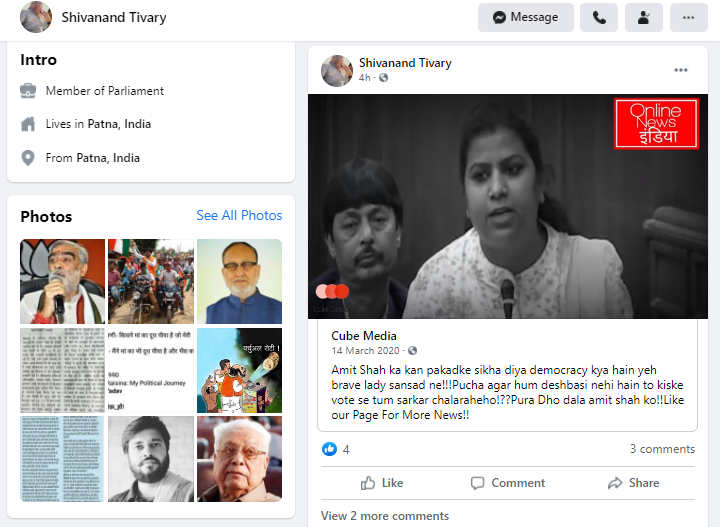Open the motorcycle rally photo thumbnail
The image size is (720, 527).
151,281
